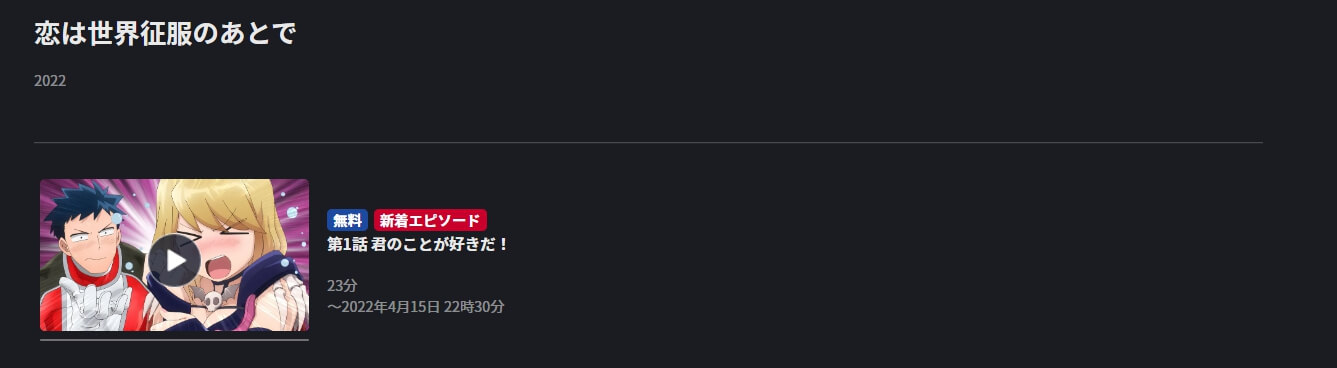Click the availability date 〜2022年4月15日 22時30分
This screenshot has height=368, width=1337.
[416, 307]
